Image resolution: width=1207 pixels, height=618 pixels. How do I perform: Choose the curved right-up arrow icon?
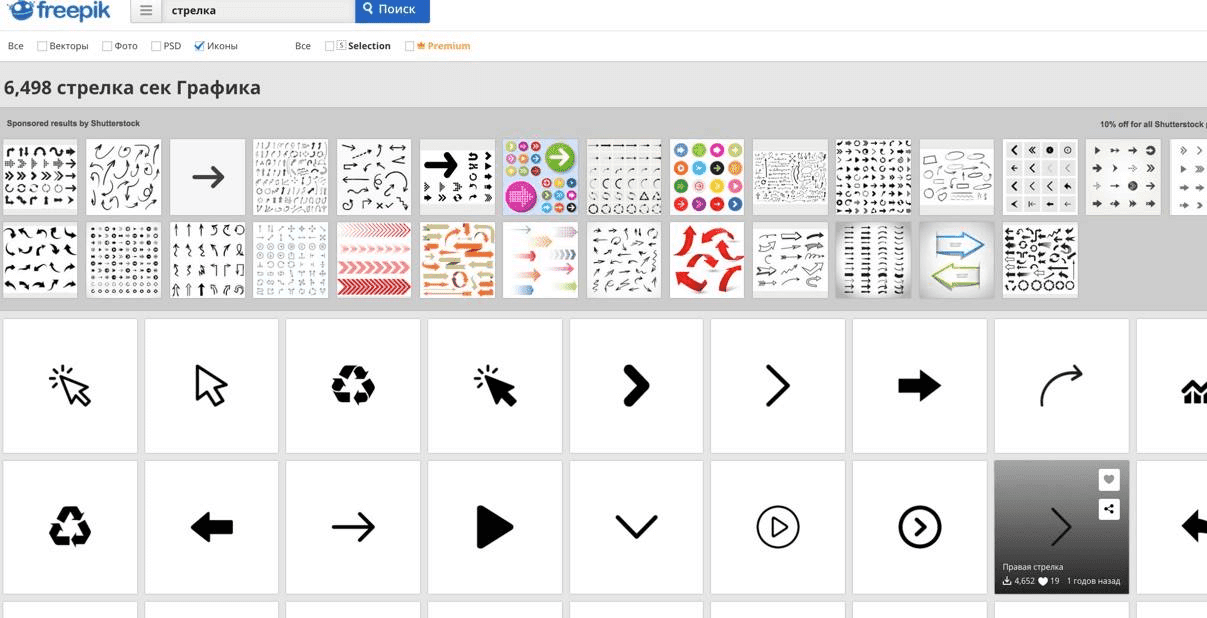(x=1061, y=385)
